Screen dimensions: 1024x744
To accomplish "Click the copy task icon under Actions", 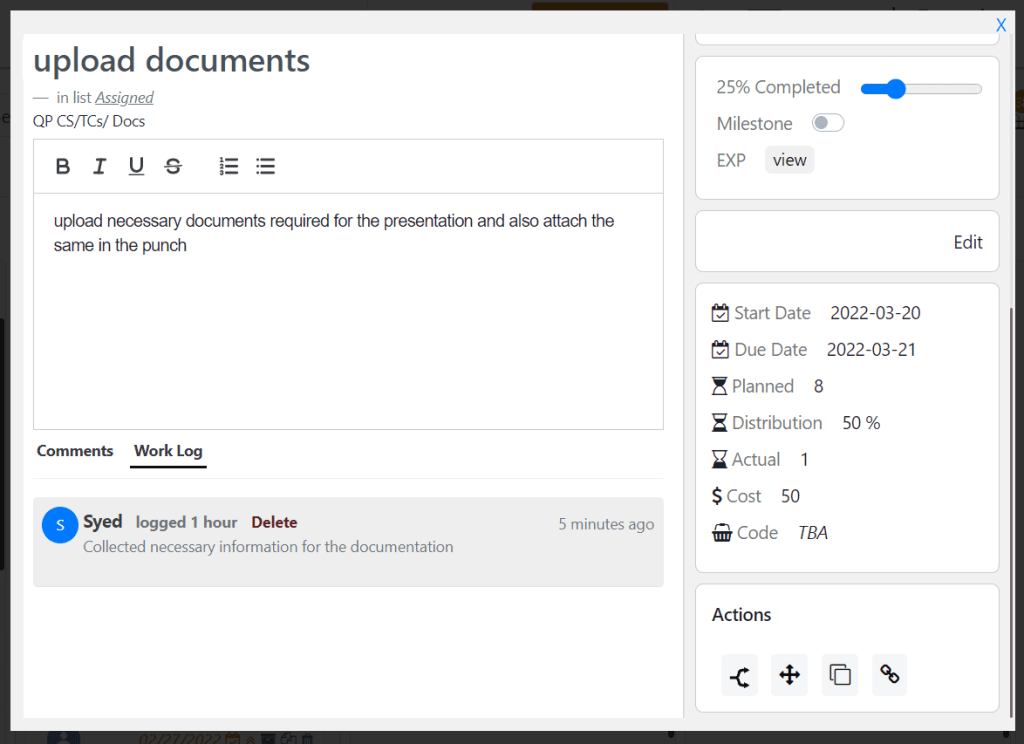I will [839, 675].
